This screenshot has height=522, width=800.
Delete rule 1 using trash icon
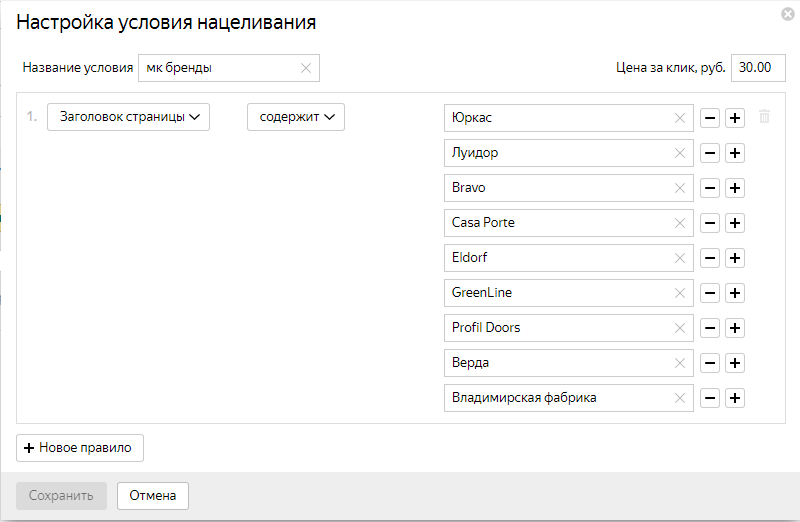[x=765, y=117]
